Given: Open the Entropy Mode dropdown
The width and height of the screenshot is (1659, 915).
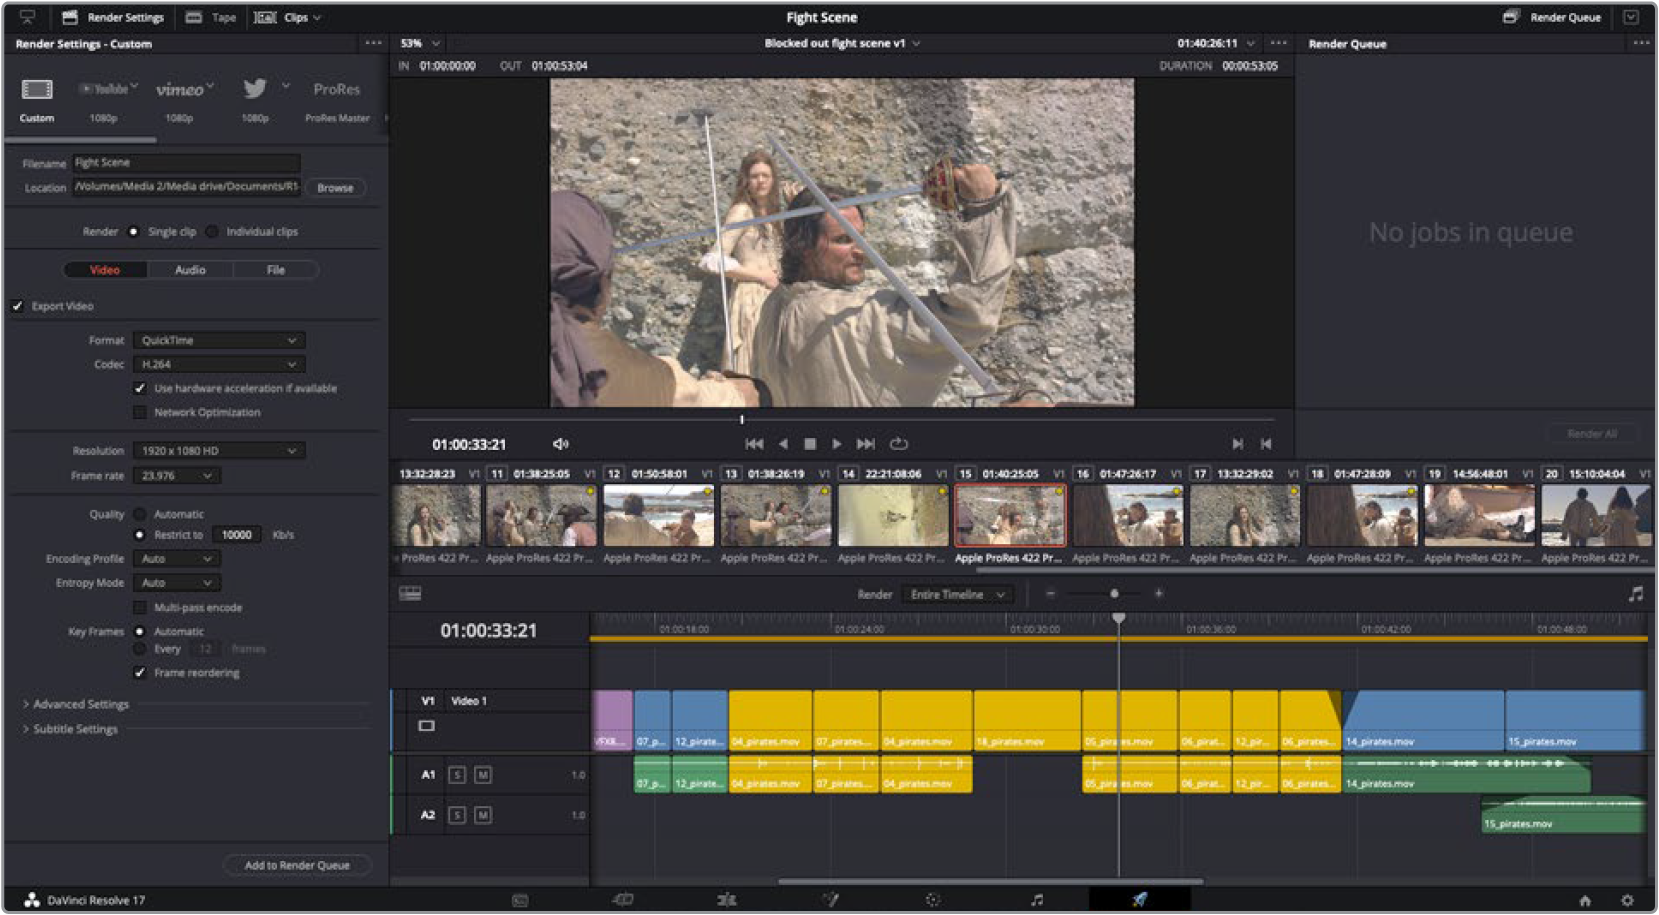Looking at the screenshot, I should (177, 583).
